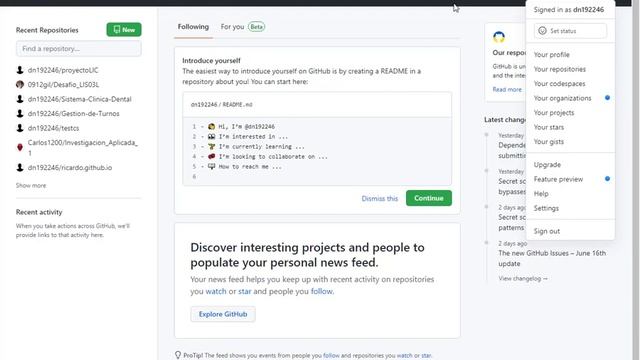The width and height of the screenshot is (640, 360).
Task: Open dn192246/testcs repository
Action: 53,128
